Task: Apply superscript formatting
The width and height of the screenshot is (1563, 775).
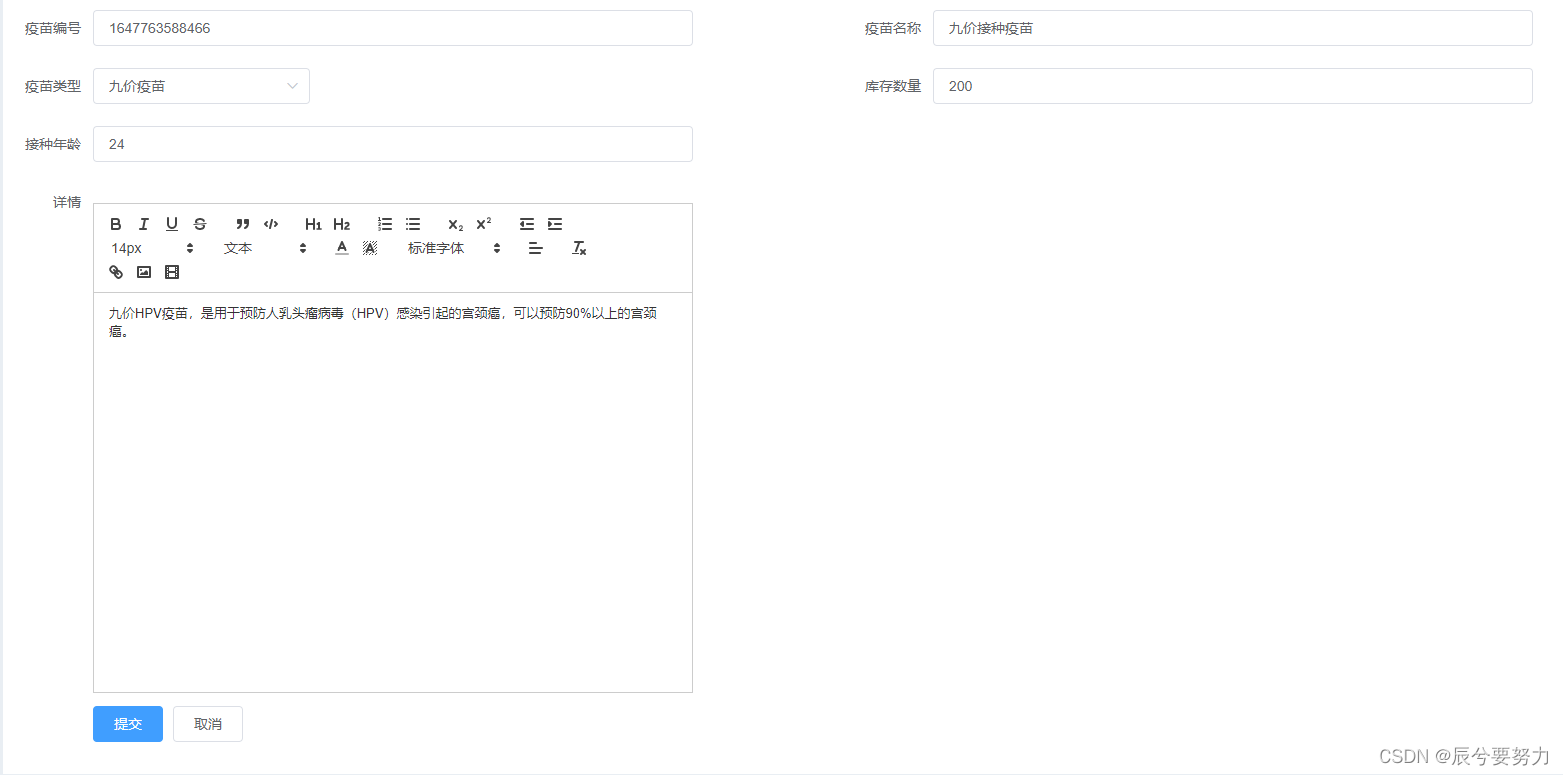Action: pos(483,224)
